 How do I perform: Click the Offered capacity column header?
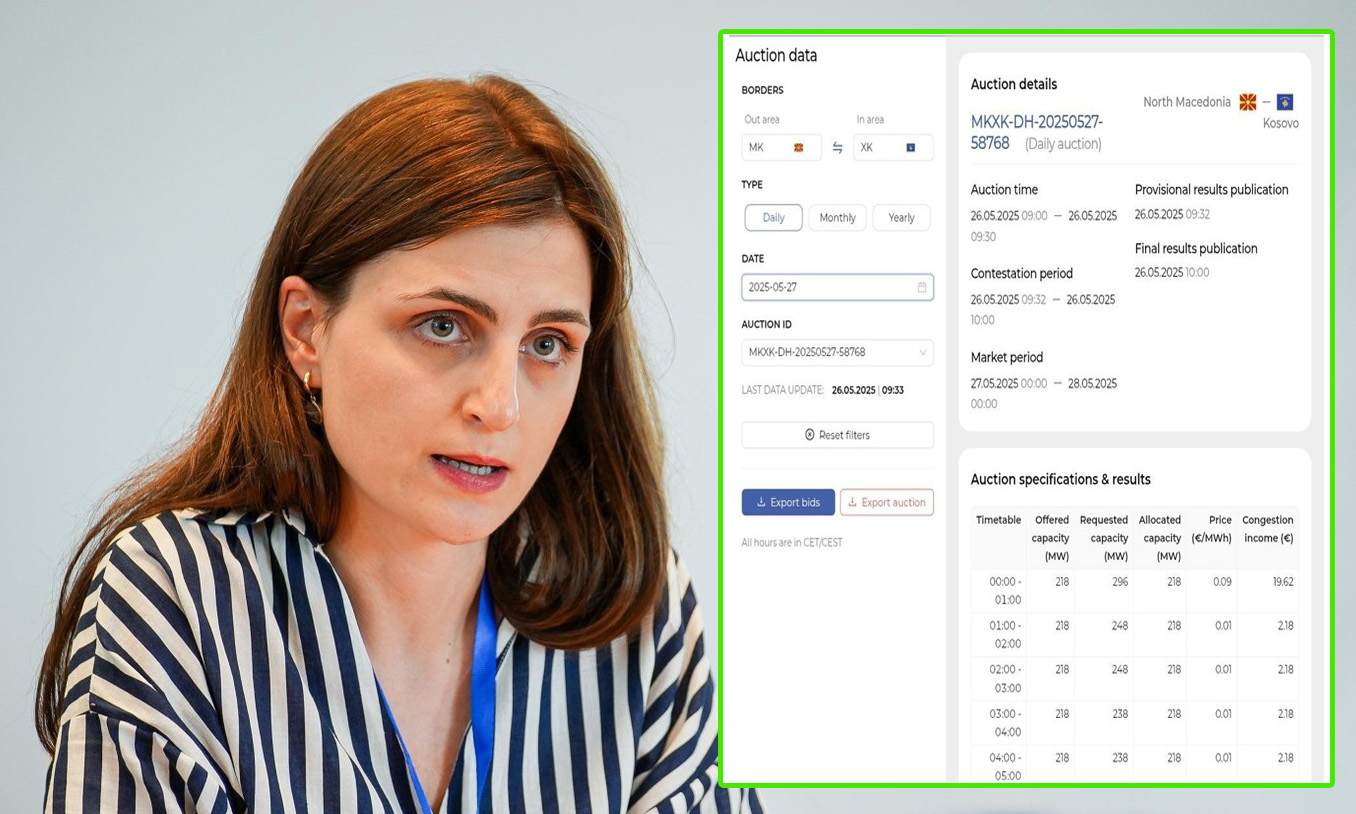(x=1050, y=538)
